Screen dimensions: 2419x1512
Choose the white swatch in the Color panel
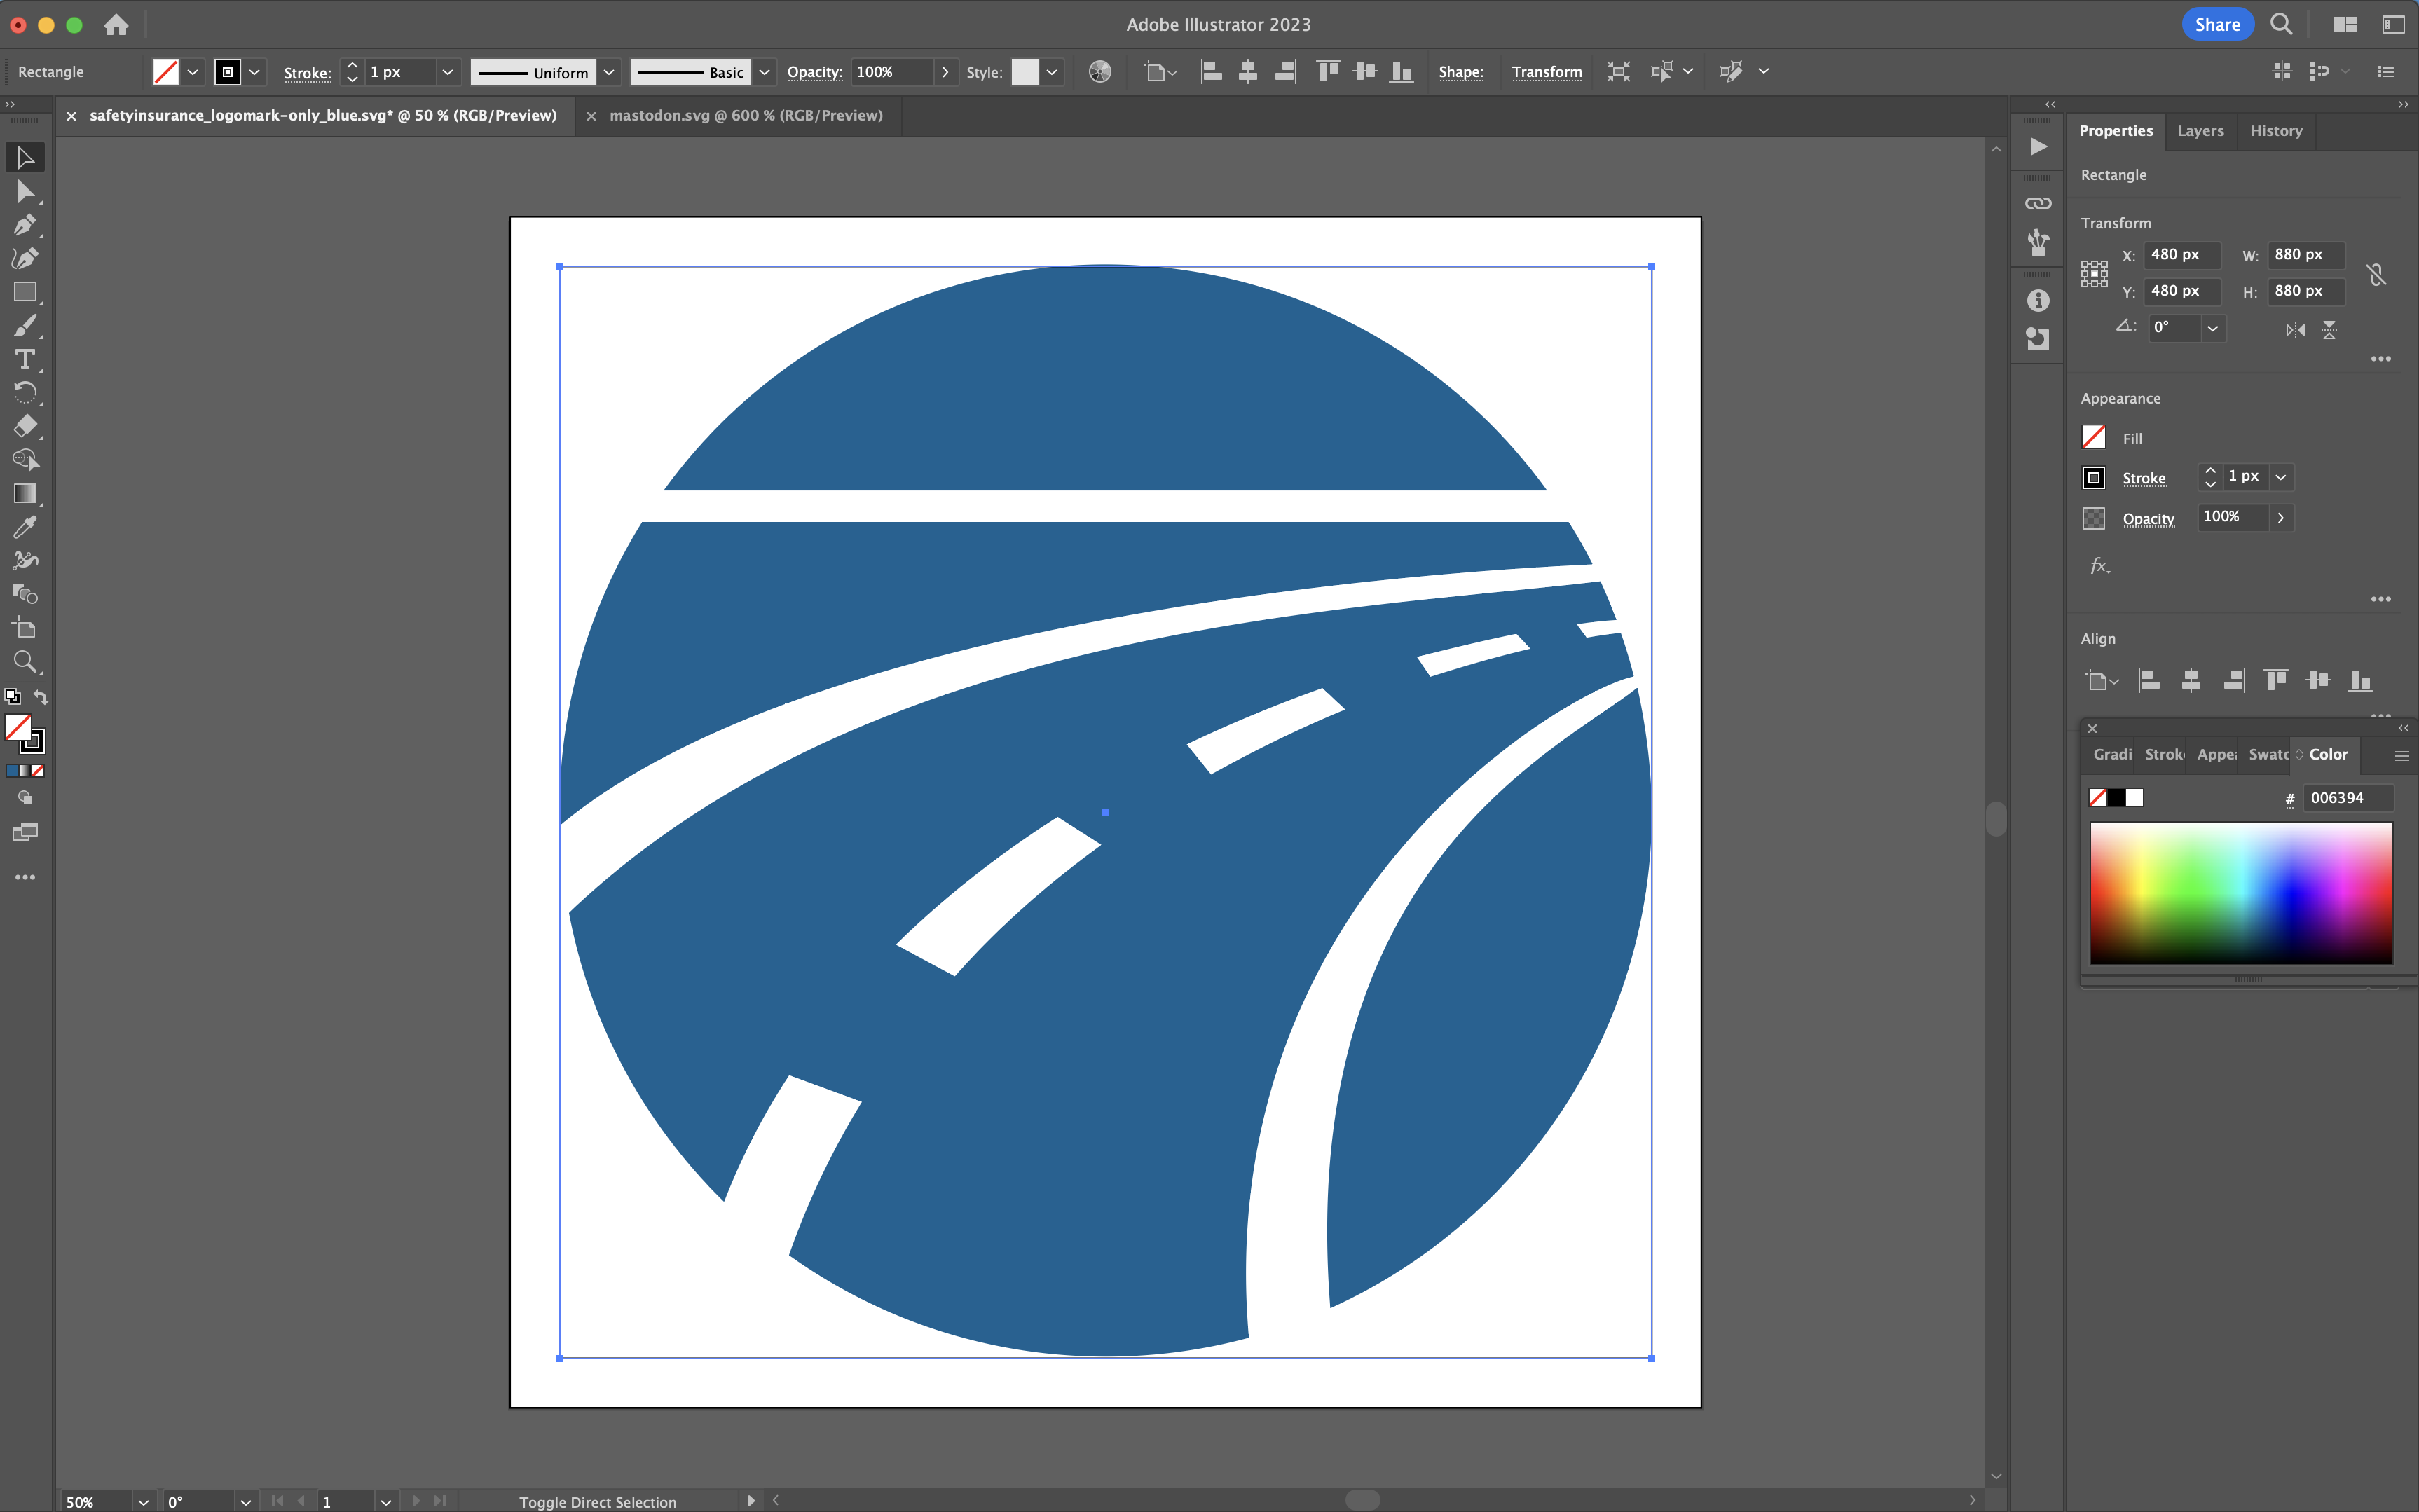(2135, 797)
